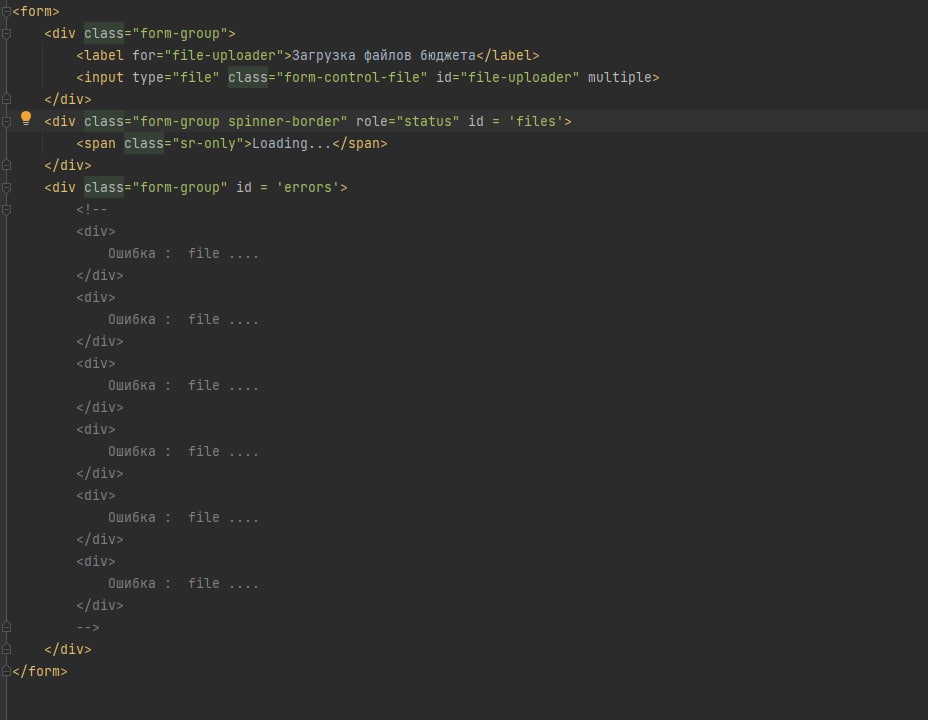This screenshot has height=720, width=928.
Task: Collapse the fold on the first form-group div line
Action: [6, 34]
